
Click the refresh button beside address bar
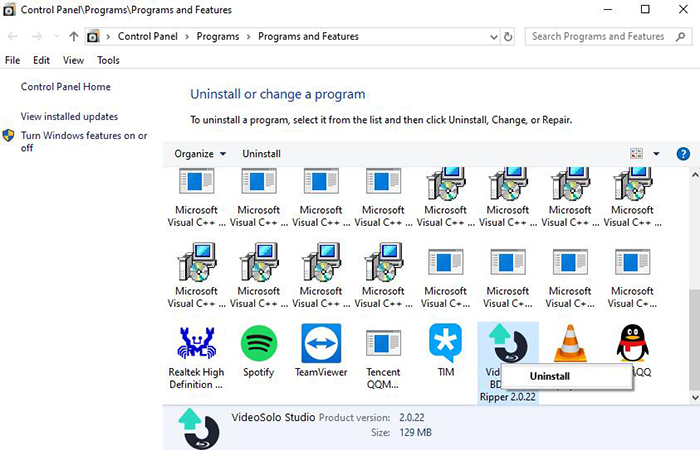coord(508,37)
